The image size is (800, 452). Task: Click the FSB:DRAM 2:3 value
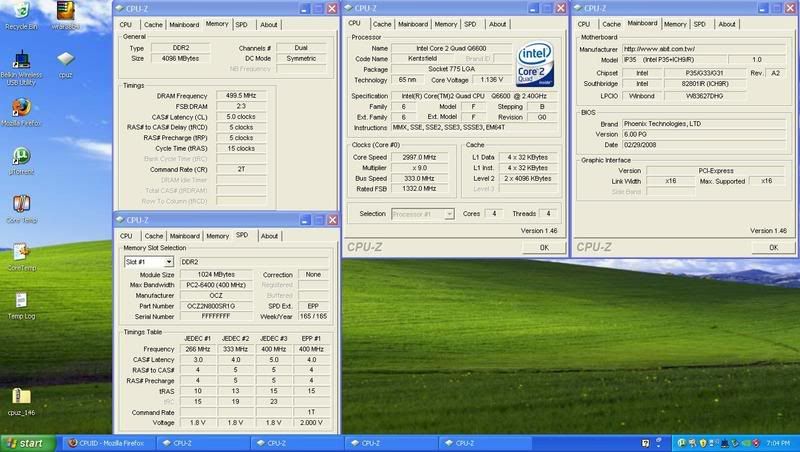tap(241, 106)
